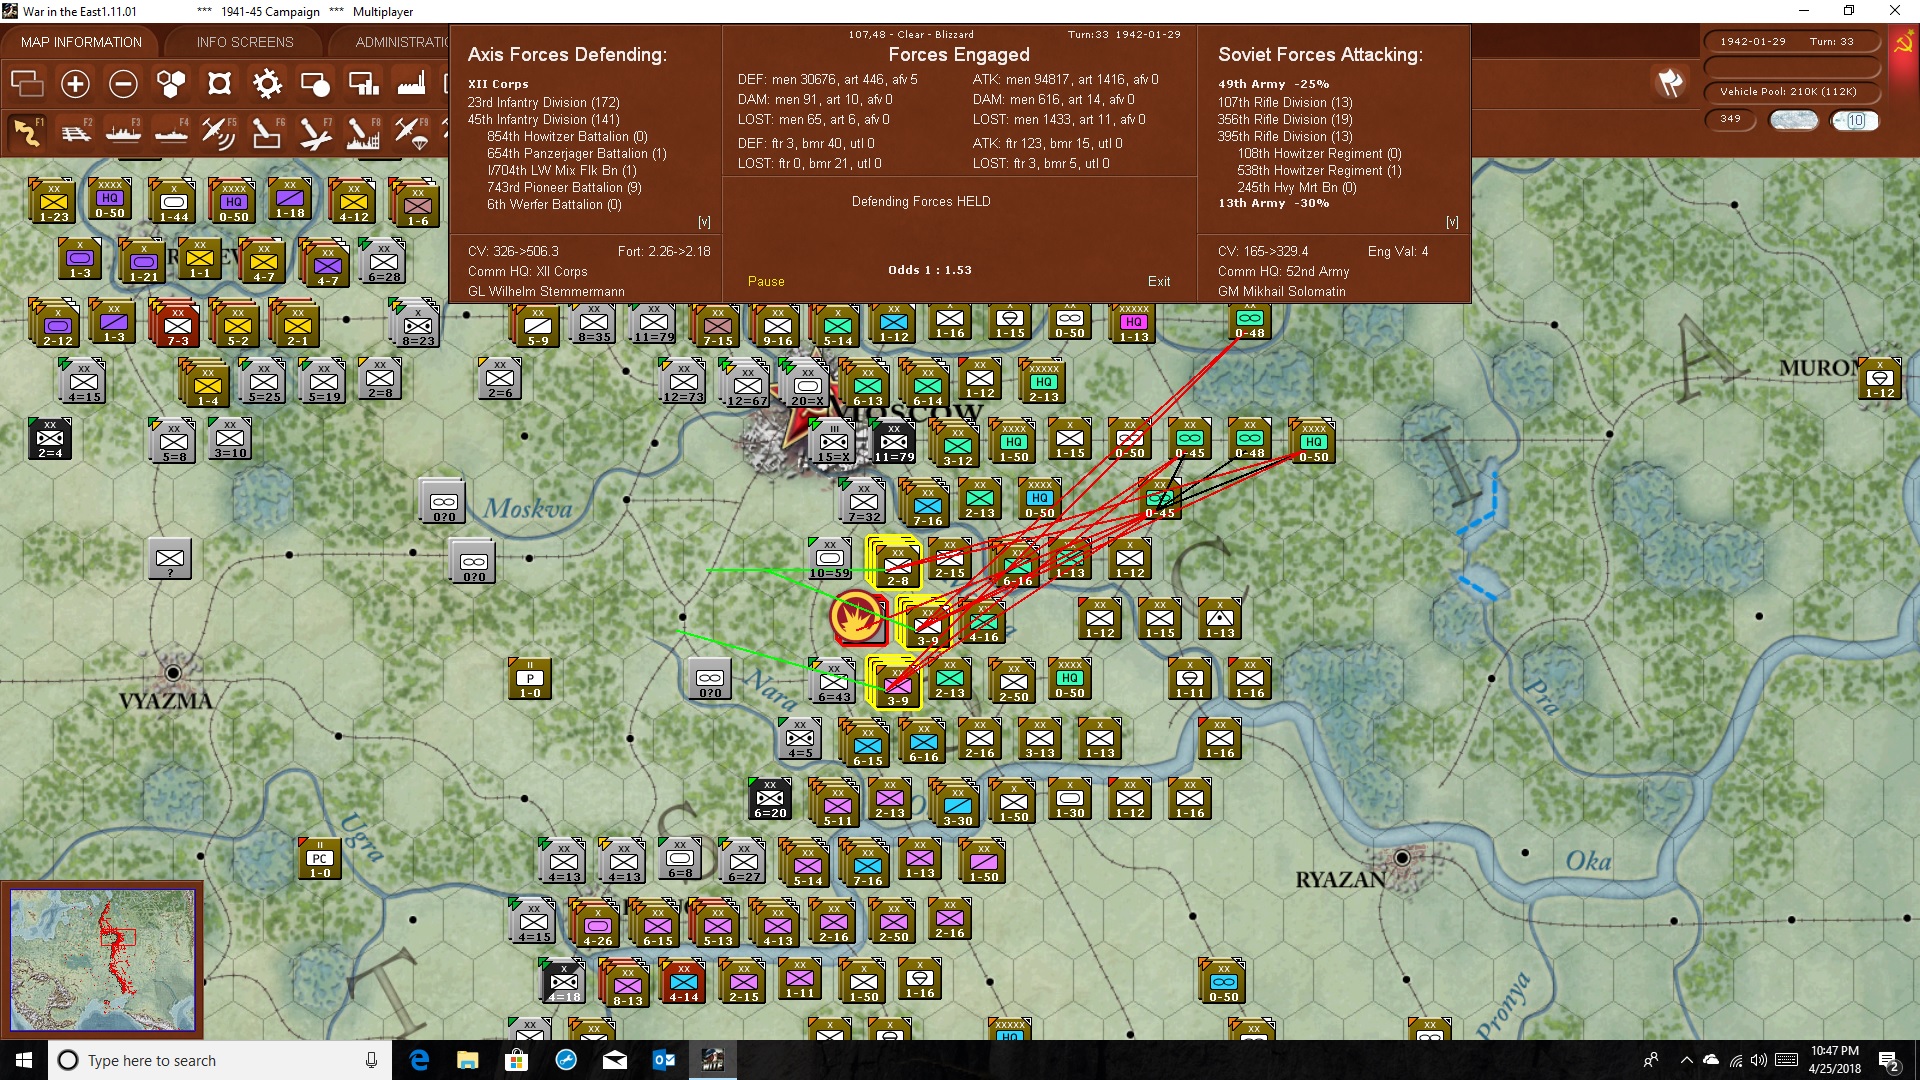Open the Map Information tab
The image size is (1920, 1080).
point(81,42)
